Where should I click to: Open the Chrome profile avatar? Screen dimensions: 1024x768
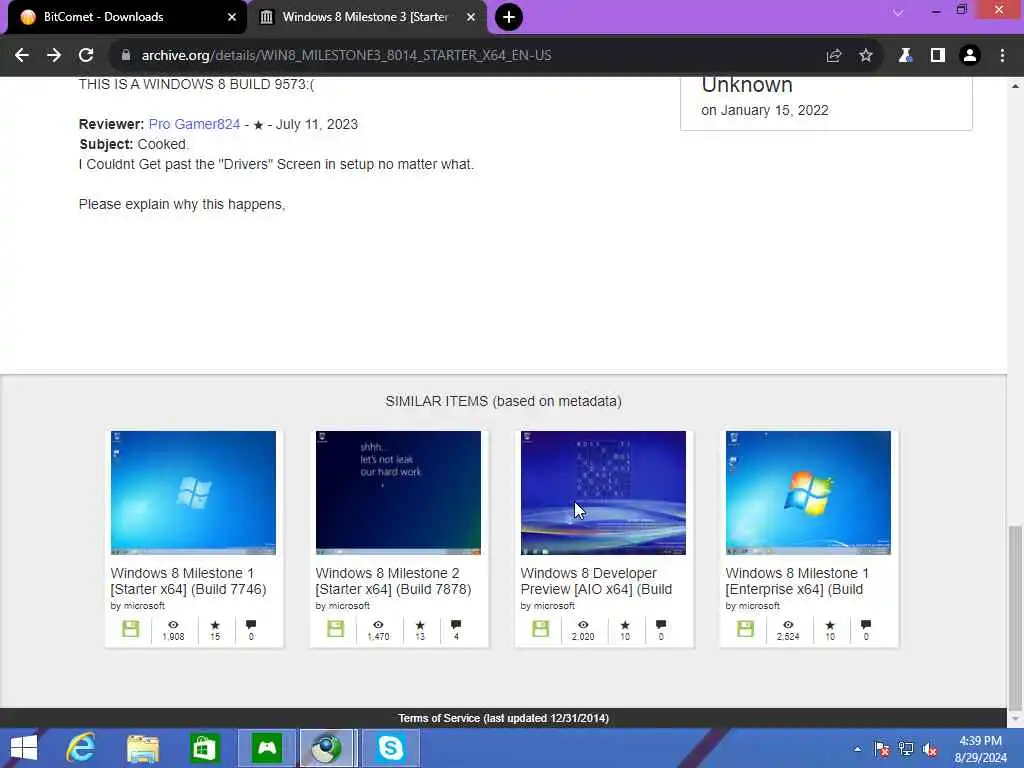tap(970, 56)
